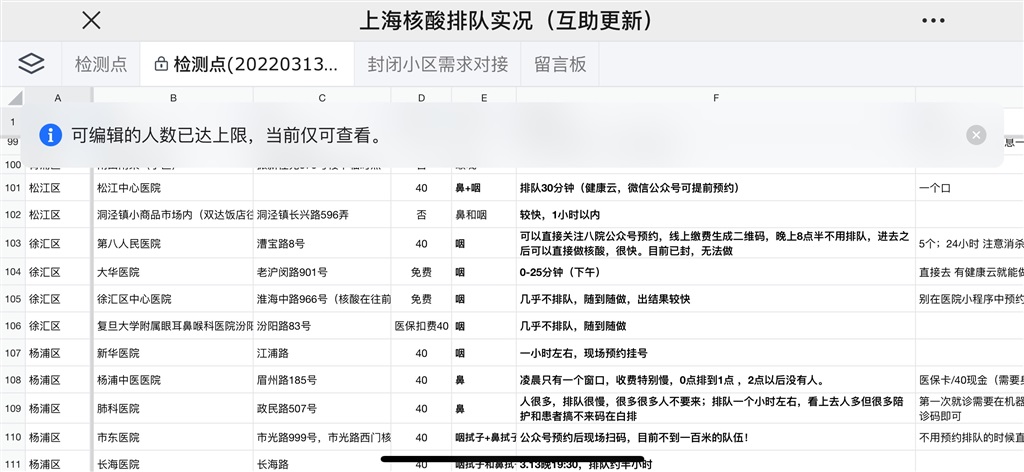Click the 上海核酸排队实况 document title
Viewport: 1024px width, 472px height.
pos(510,21)
